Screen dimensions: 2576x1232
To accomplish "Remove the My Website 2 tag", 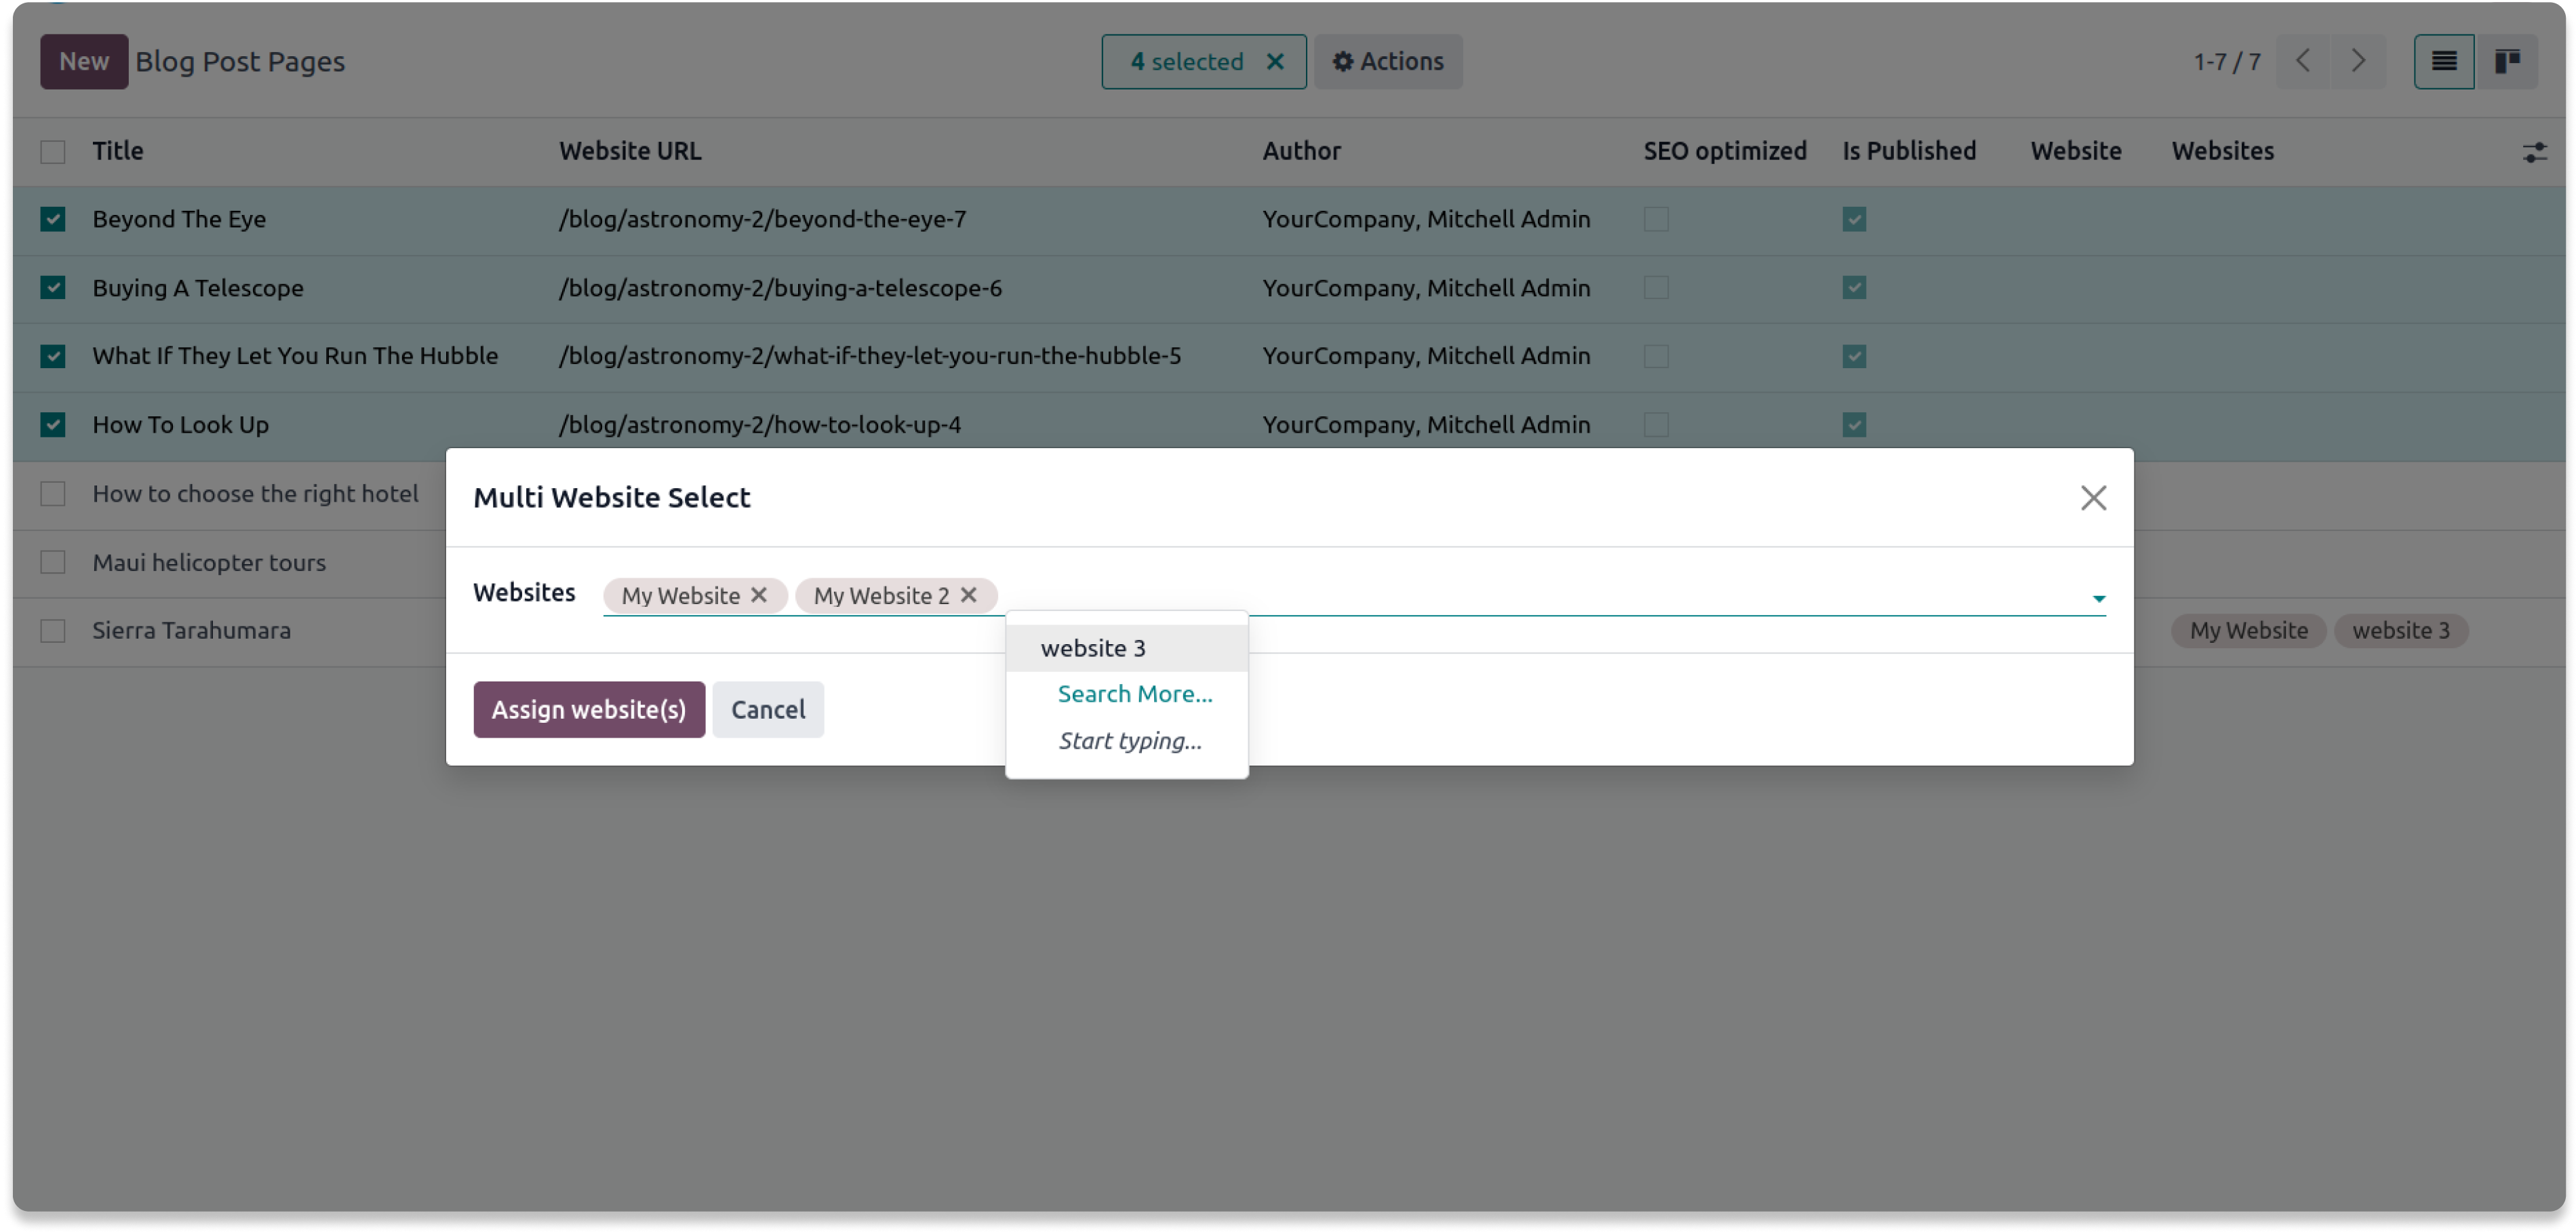I will click(968, 595).
